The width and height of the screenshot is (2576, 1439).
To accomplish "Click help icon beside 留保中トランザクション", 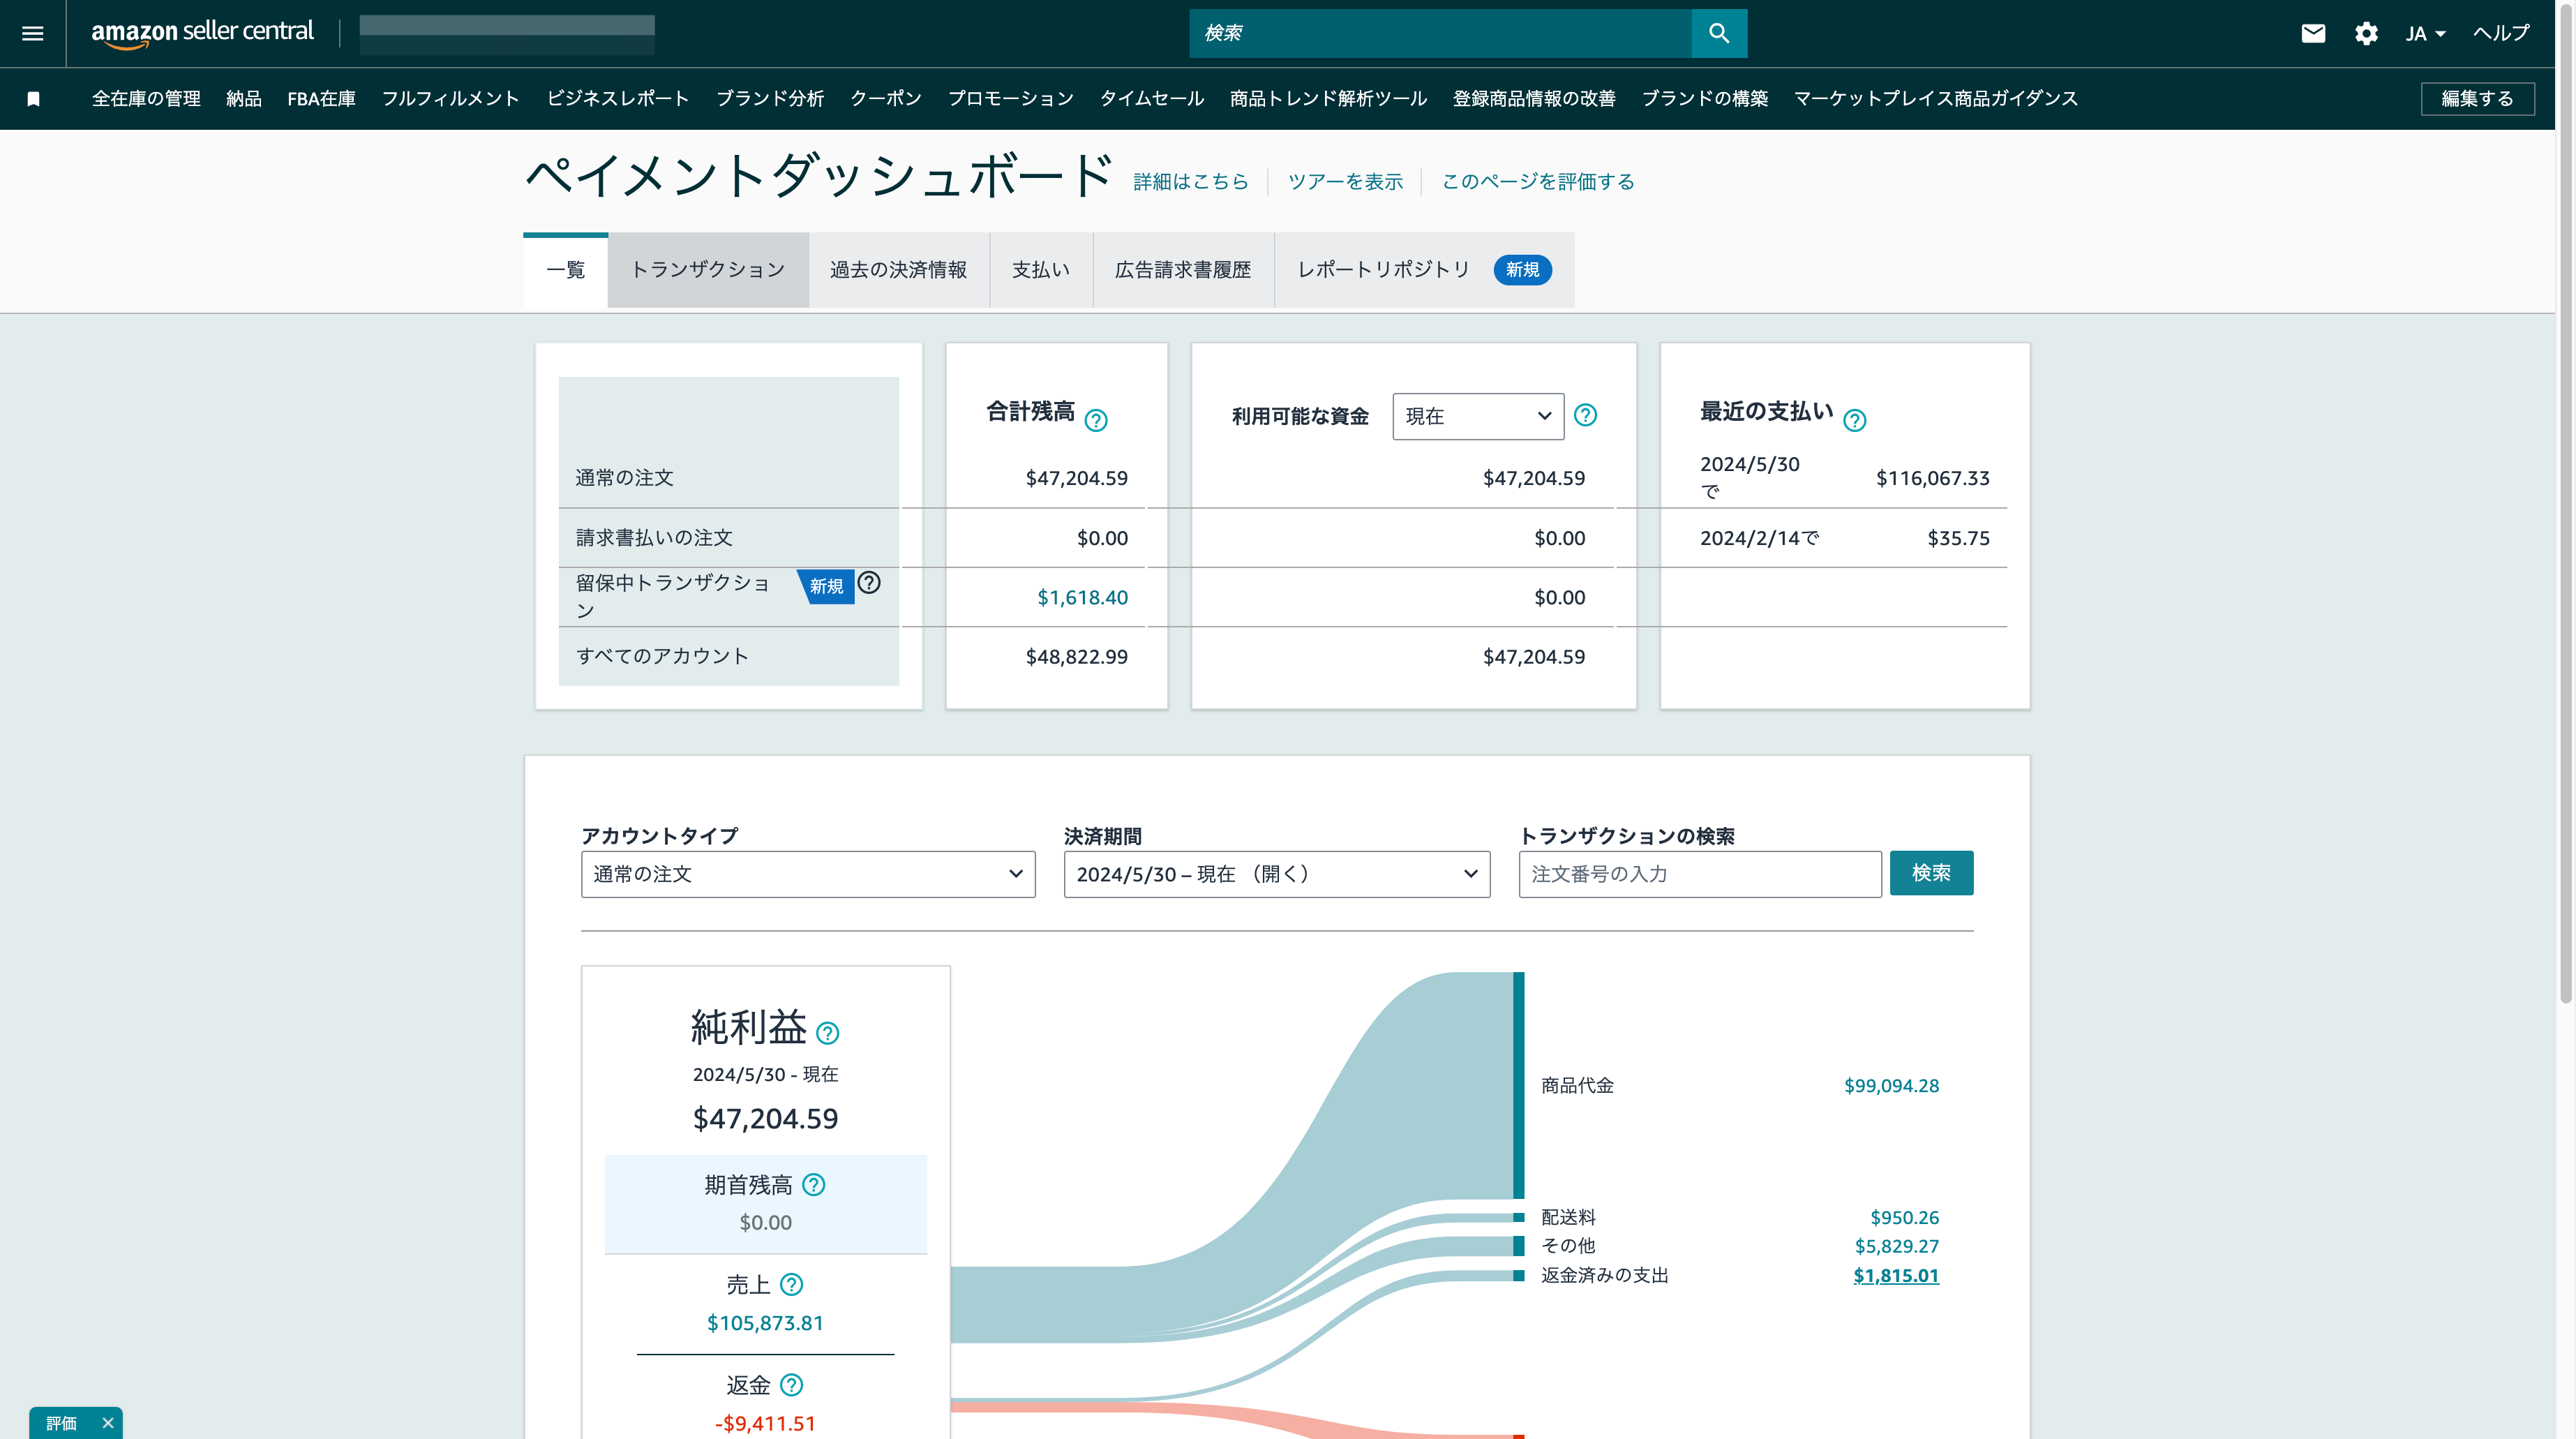I will [x=869, y=582].
